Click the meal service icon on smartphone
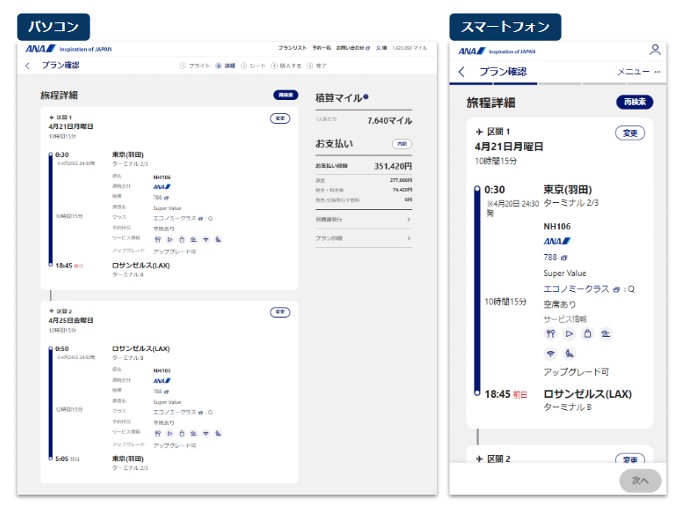 click(551, 334)
